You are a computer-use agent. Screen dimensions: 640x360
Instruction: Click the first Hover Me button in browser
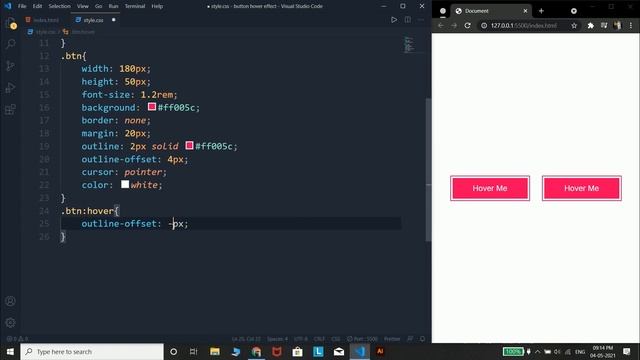click(x=490, y=188)
